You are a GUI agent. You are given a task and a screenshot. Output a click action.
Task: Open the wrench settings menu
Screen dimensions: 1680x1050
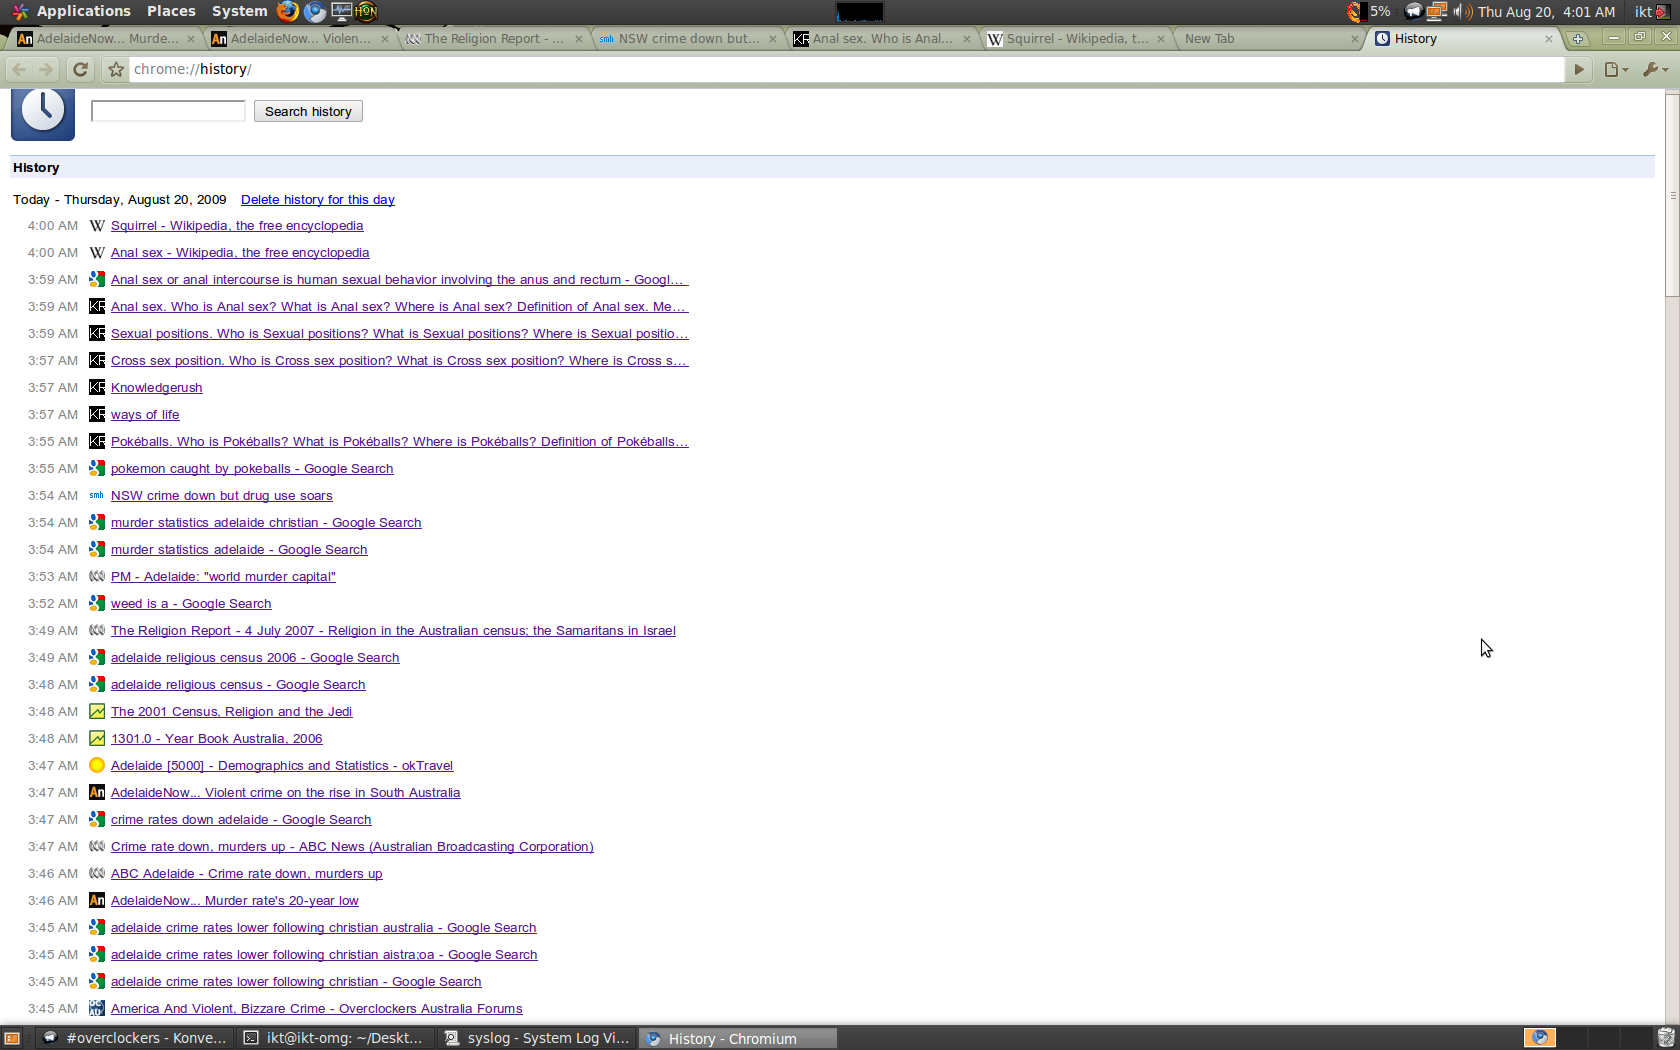click(1654, 69)
